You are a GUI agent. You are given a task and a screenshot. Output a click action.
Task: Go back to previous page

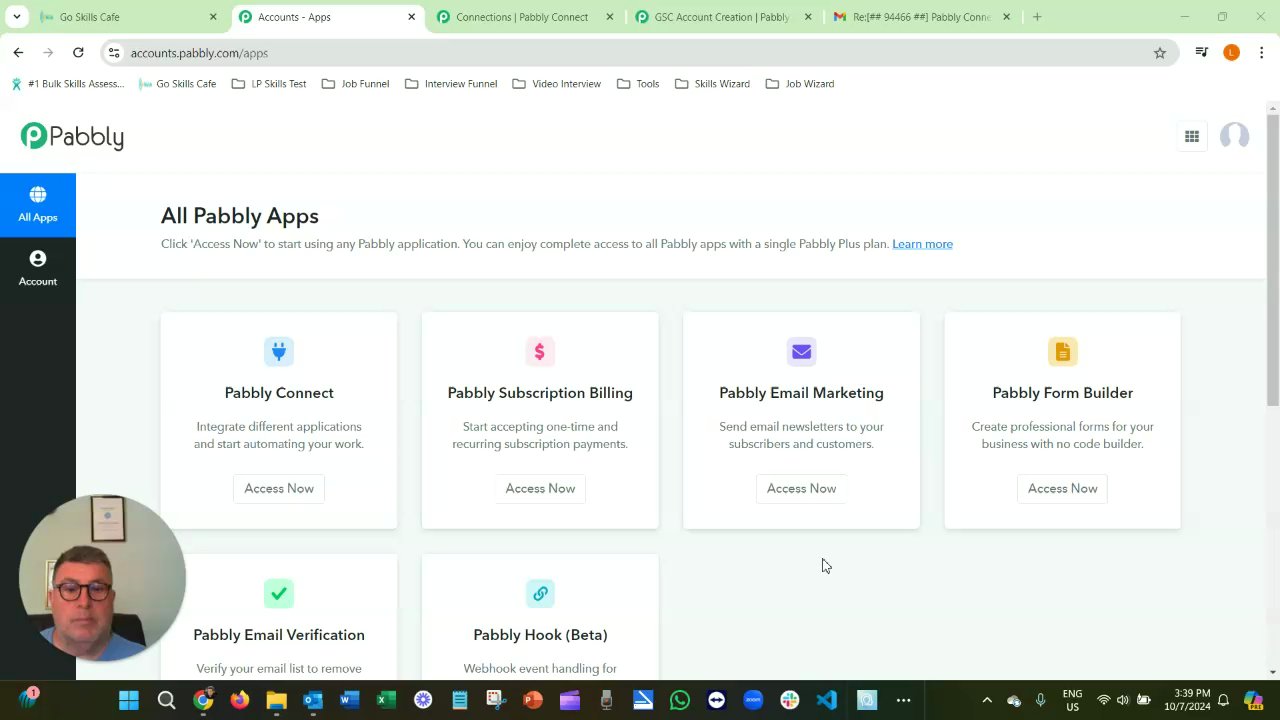(18, 53)
